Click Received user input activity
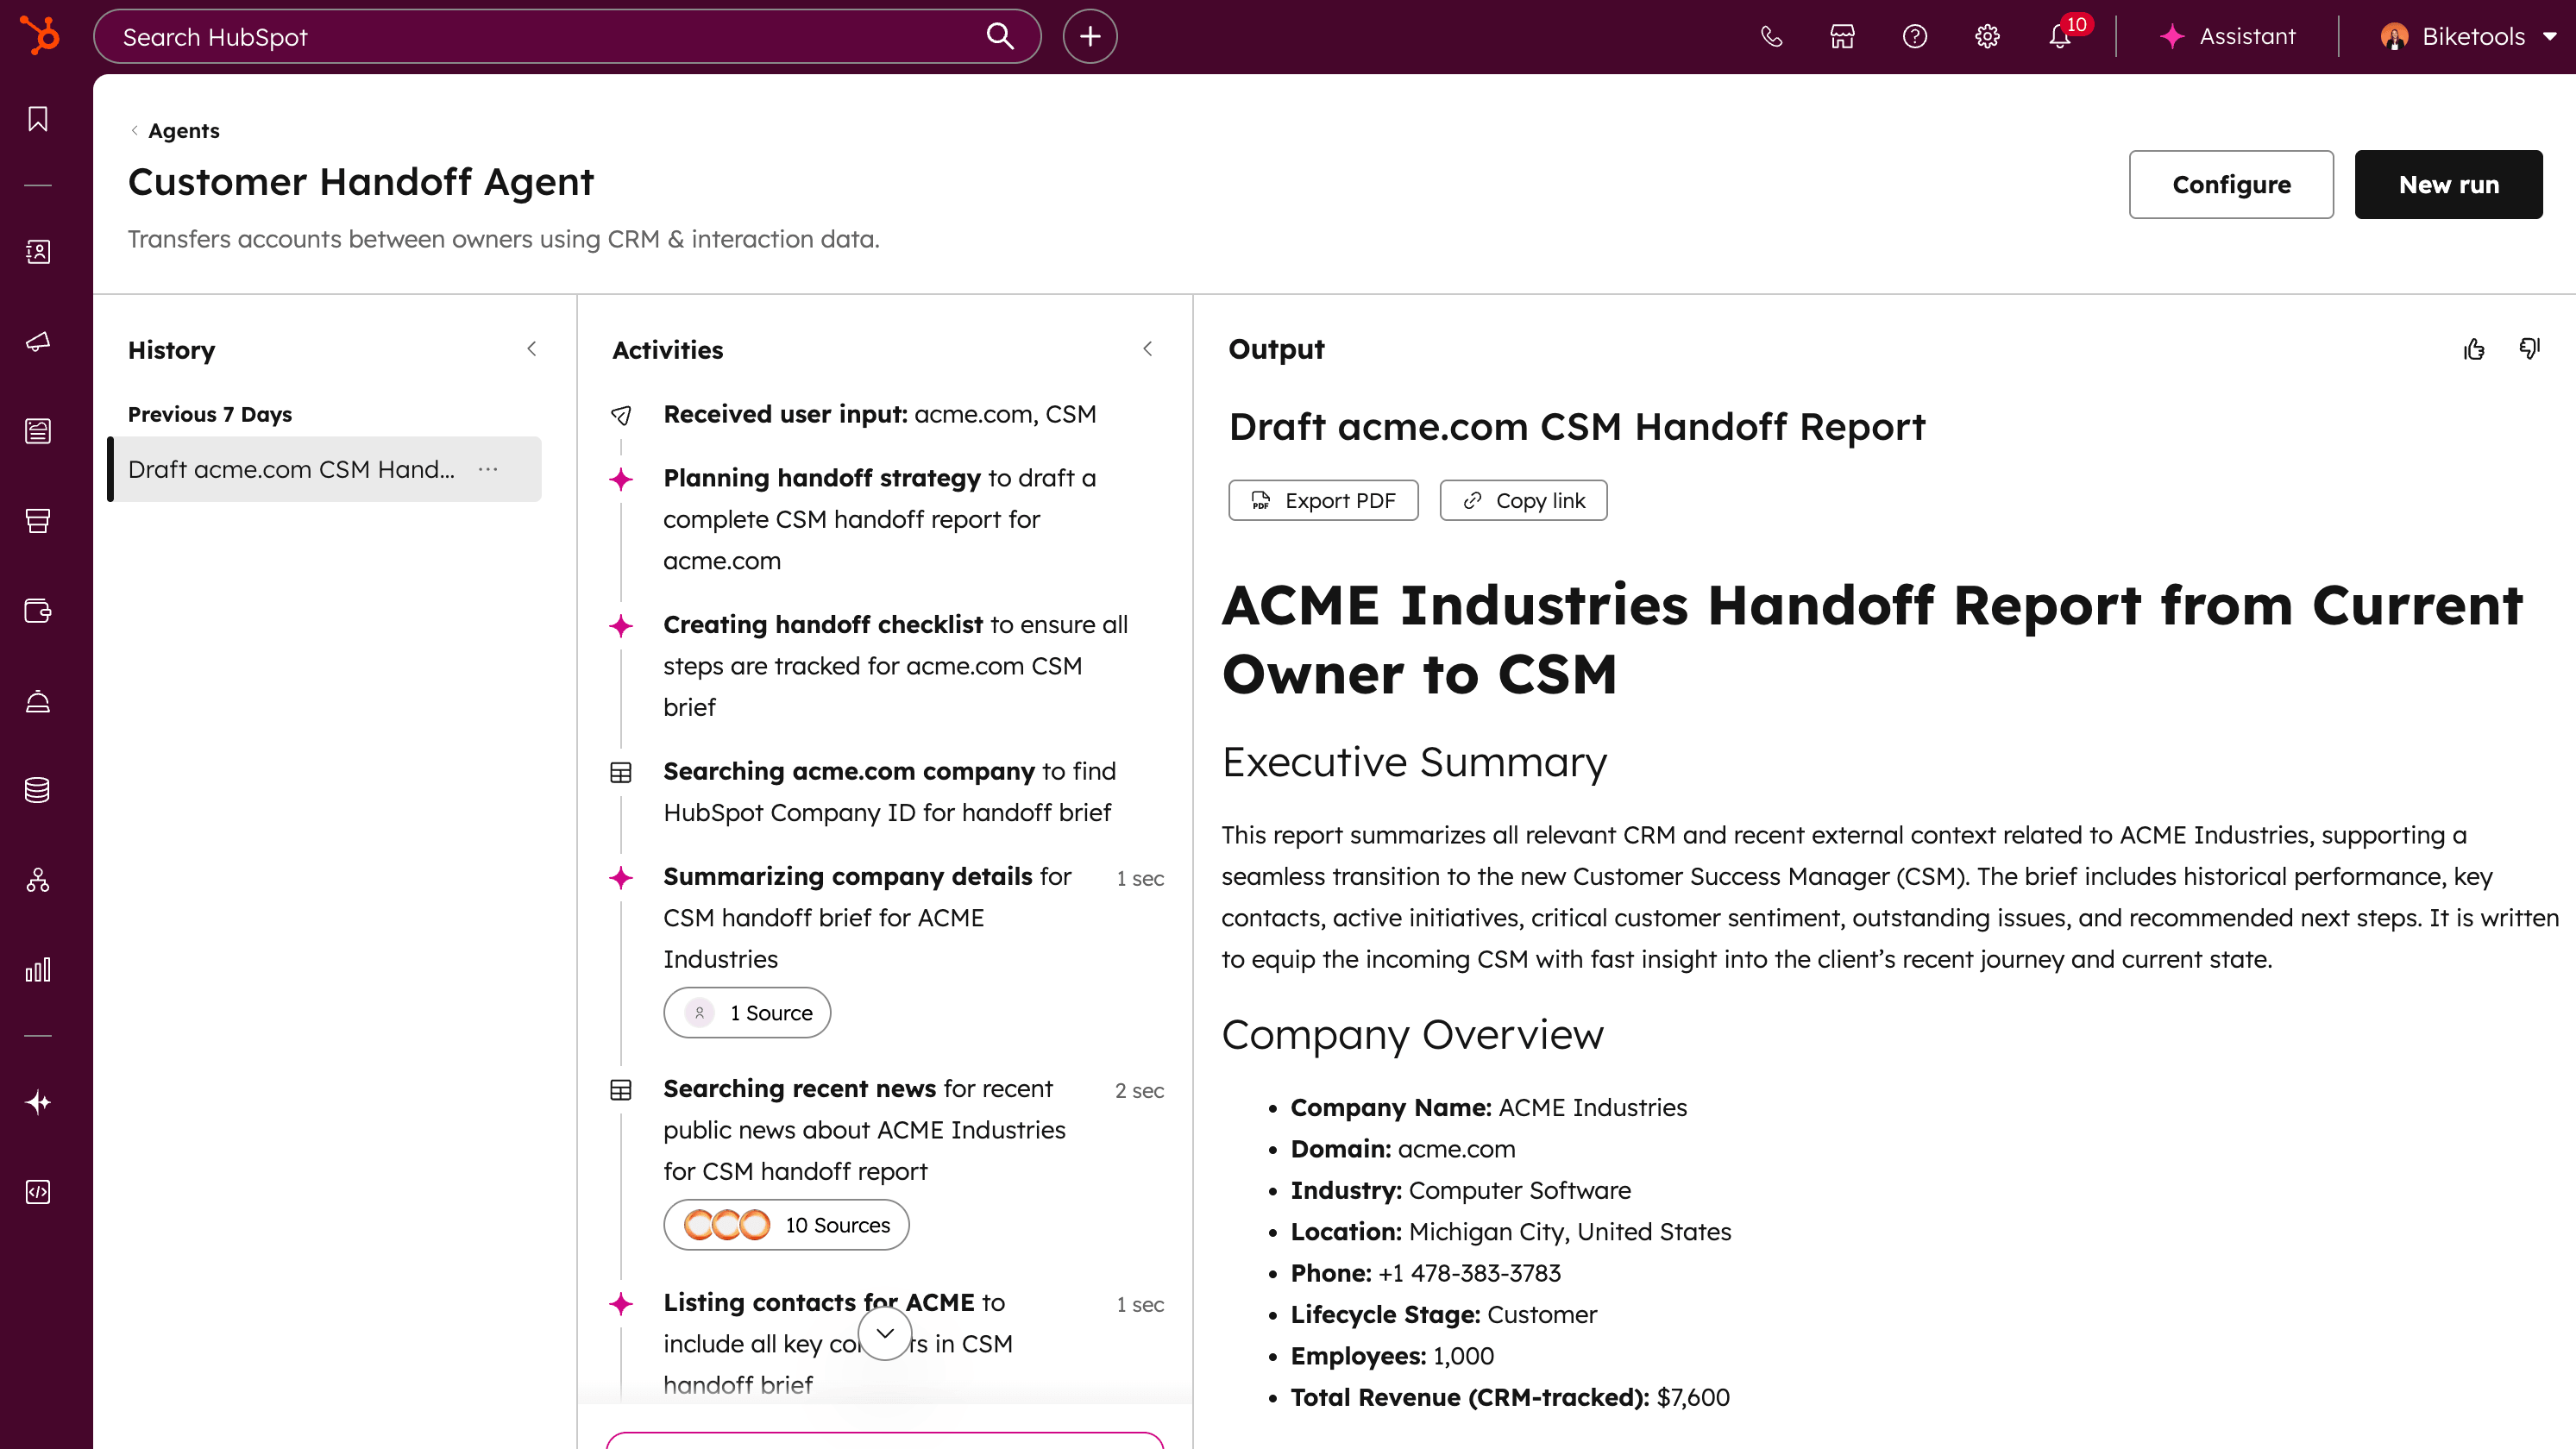 (x=879, y=414)
